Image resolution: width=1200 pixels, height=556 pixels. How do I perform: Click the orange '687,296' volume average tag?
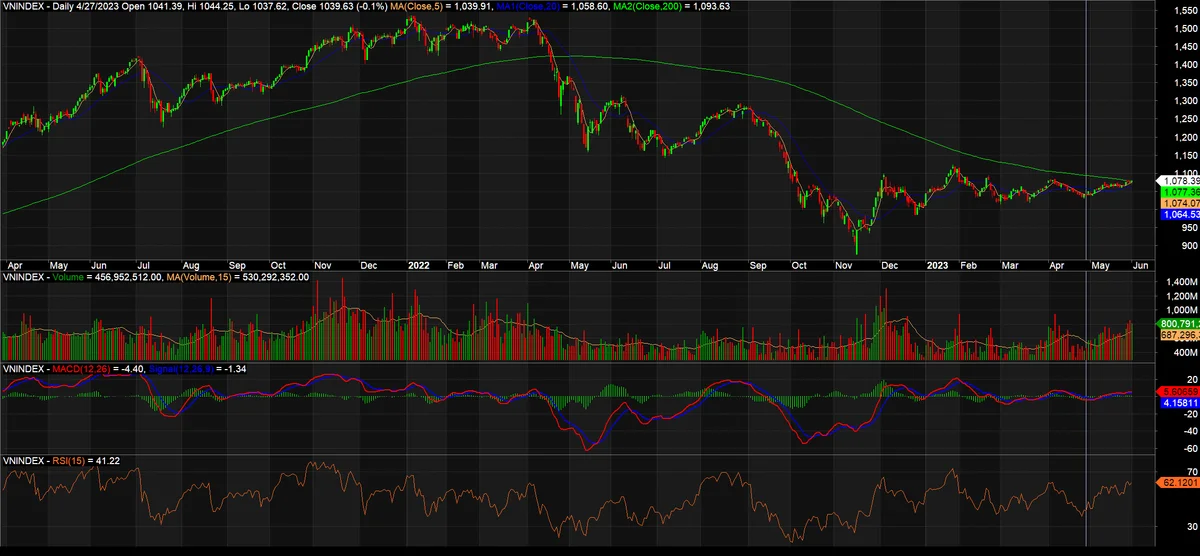(x=1178, y=335)
